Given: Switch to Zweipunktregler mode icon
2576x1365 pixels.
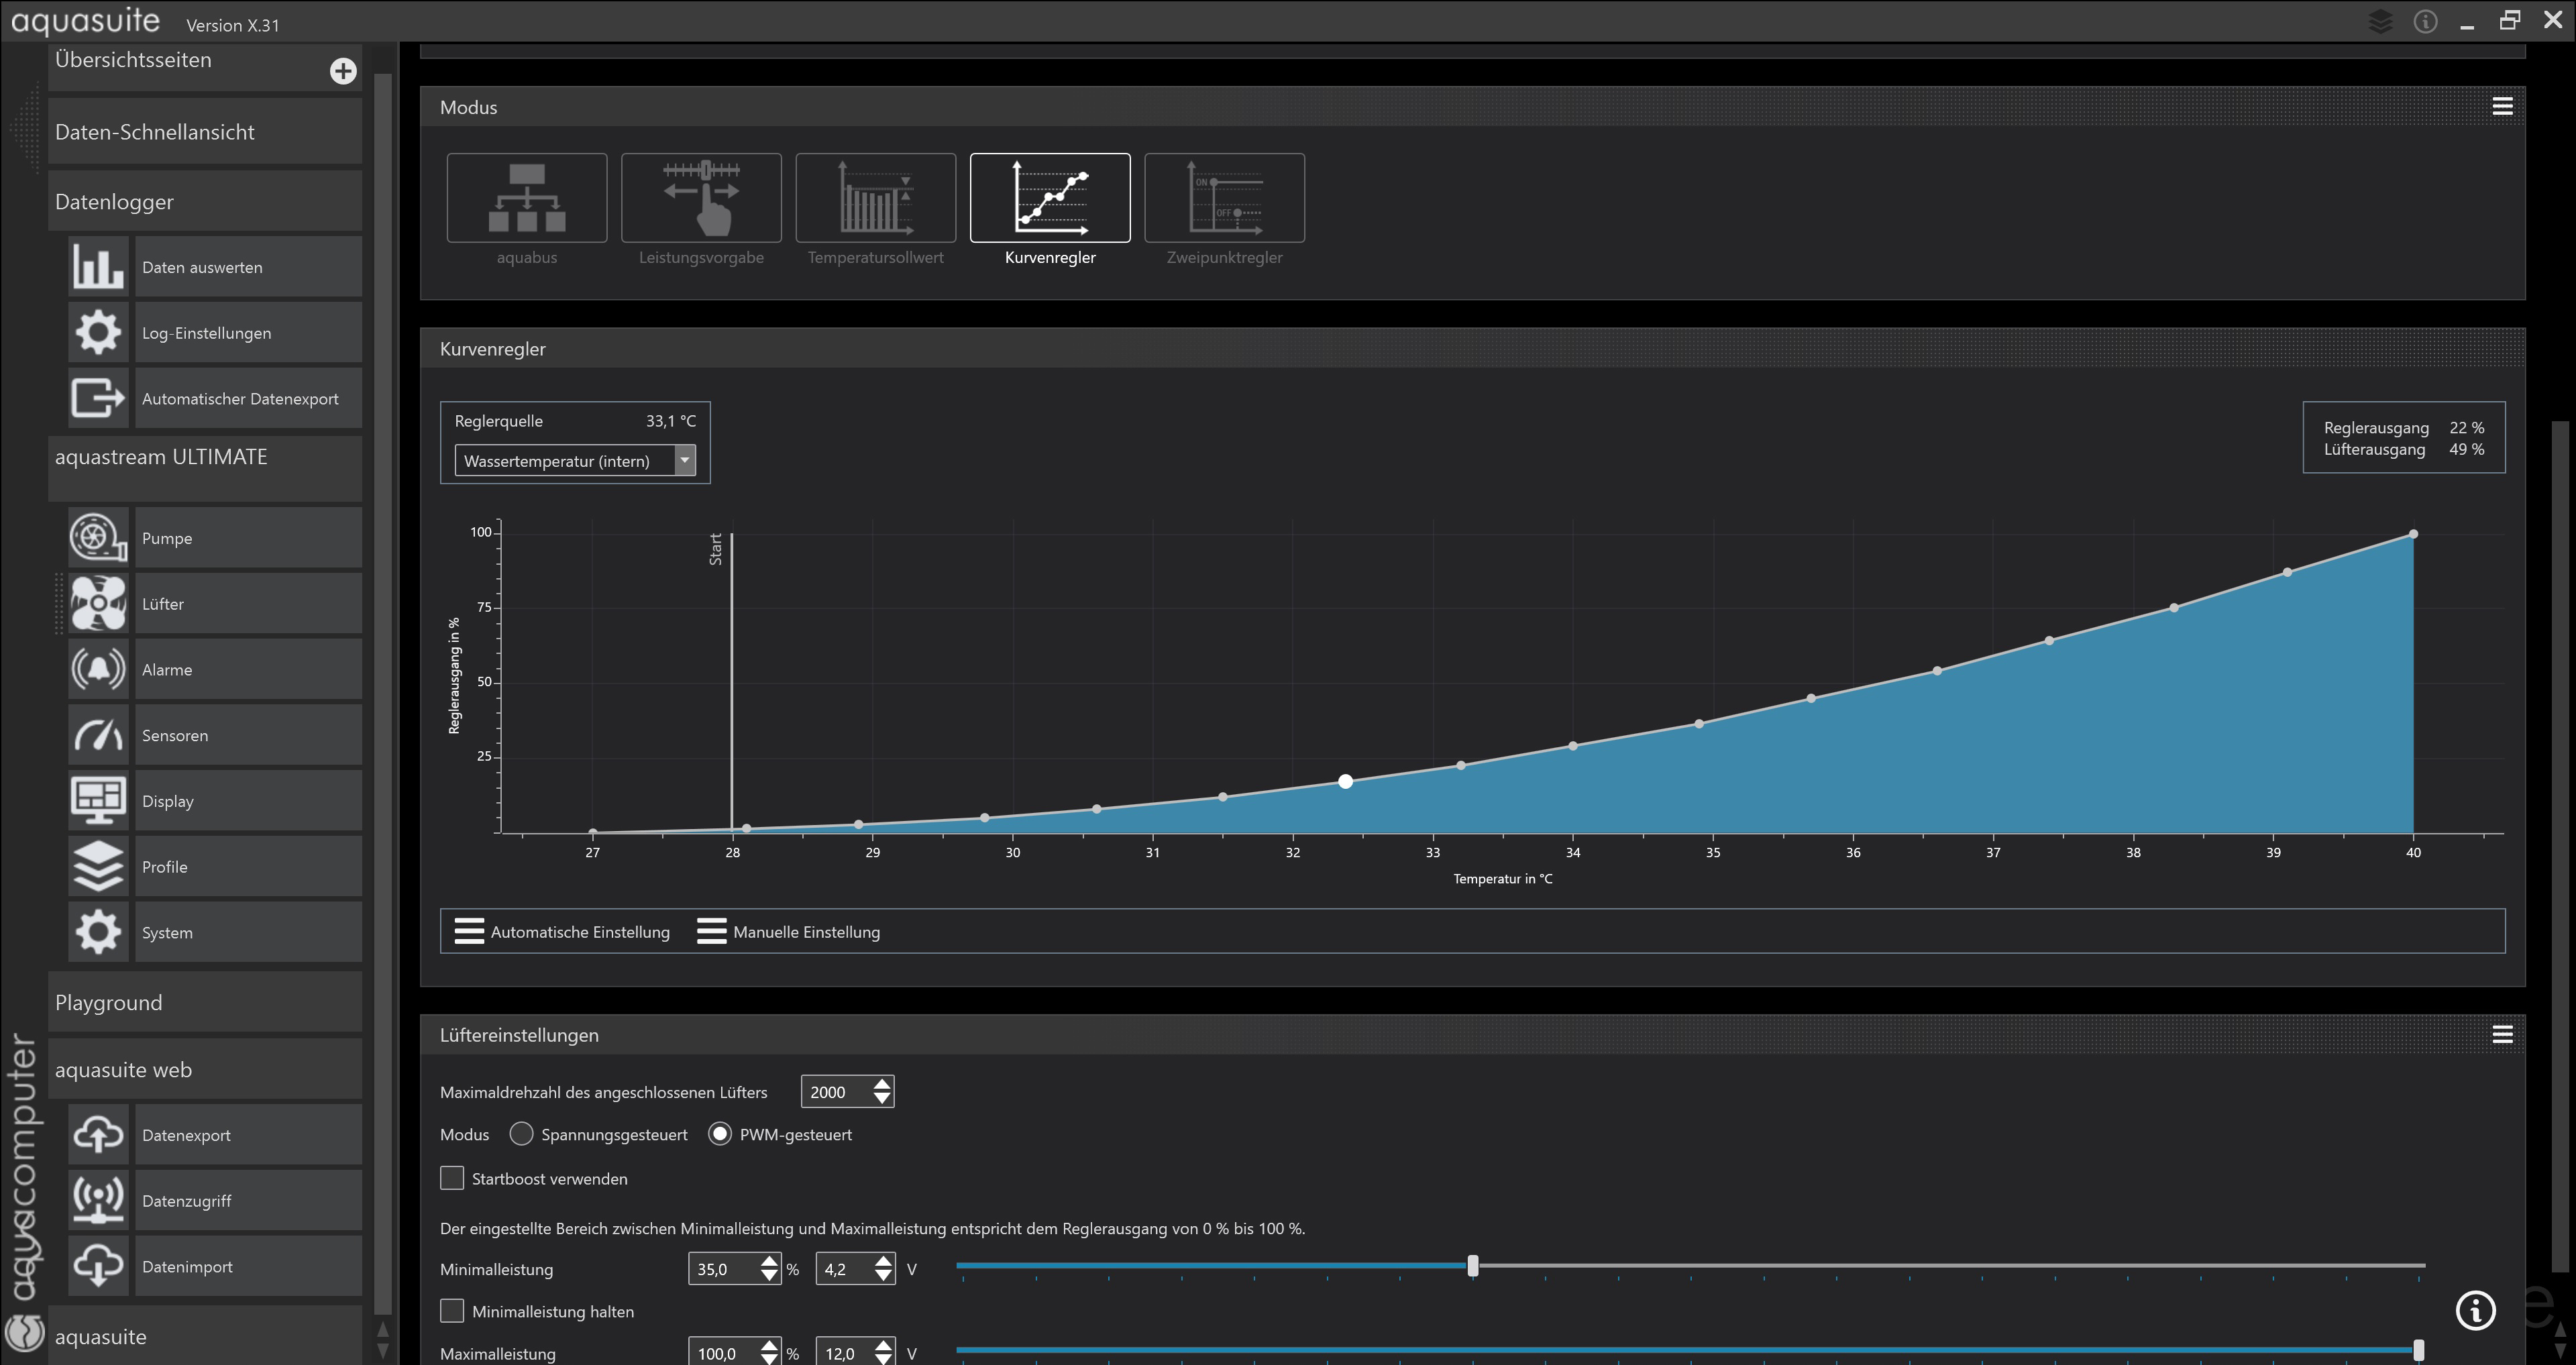Looking at the screenshot, I should 1224,198.
